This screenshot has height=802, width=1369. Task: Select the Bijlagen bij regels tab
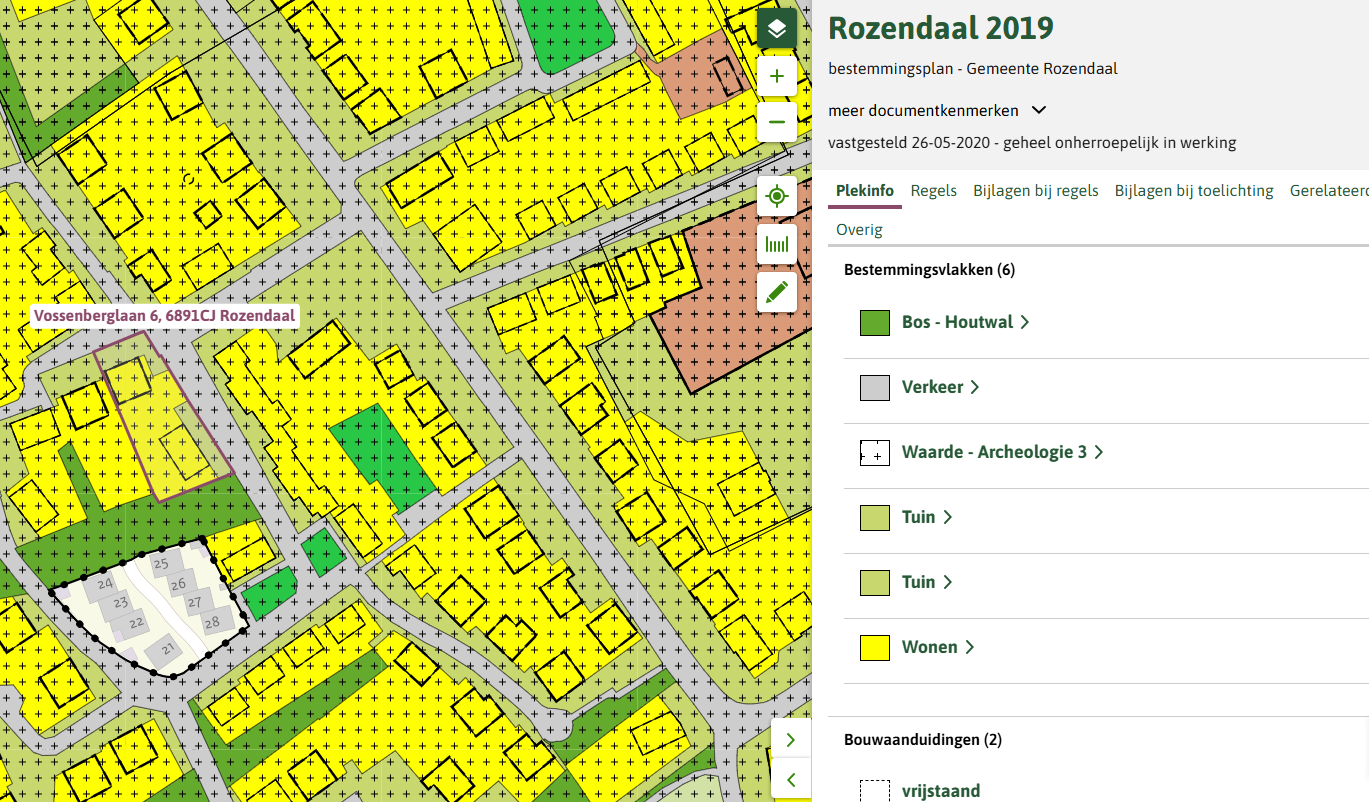pos(1035,191)
